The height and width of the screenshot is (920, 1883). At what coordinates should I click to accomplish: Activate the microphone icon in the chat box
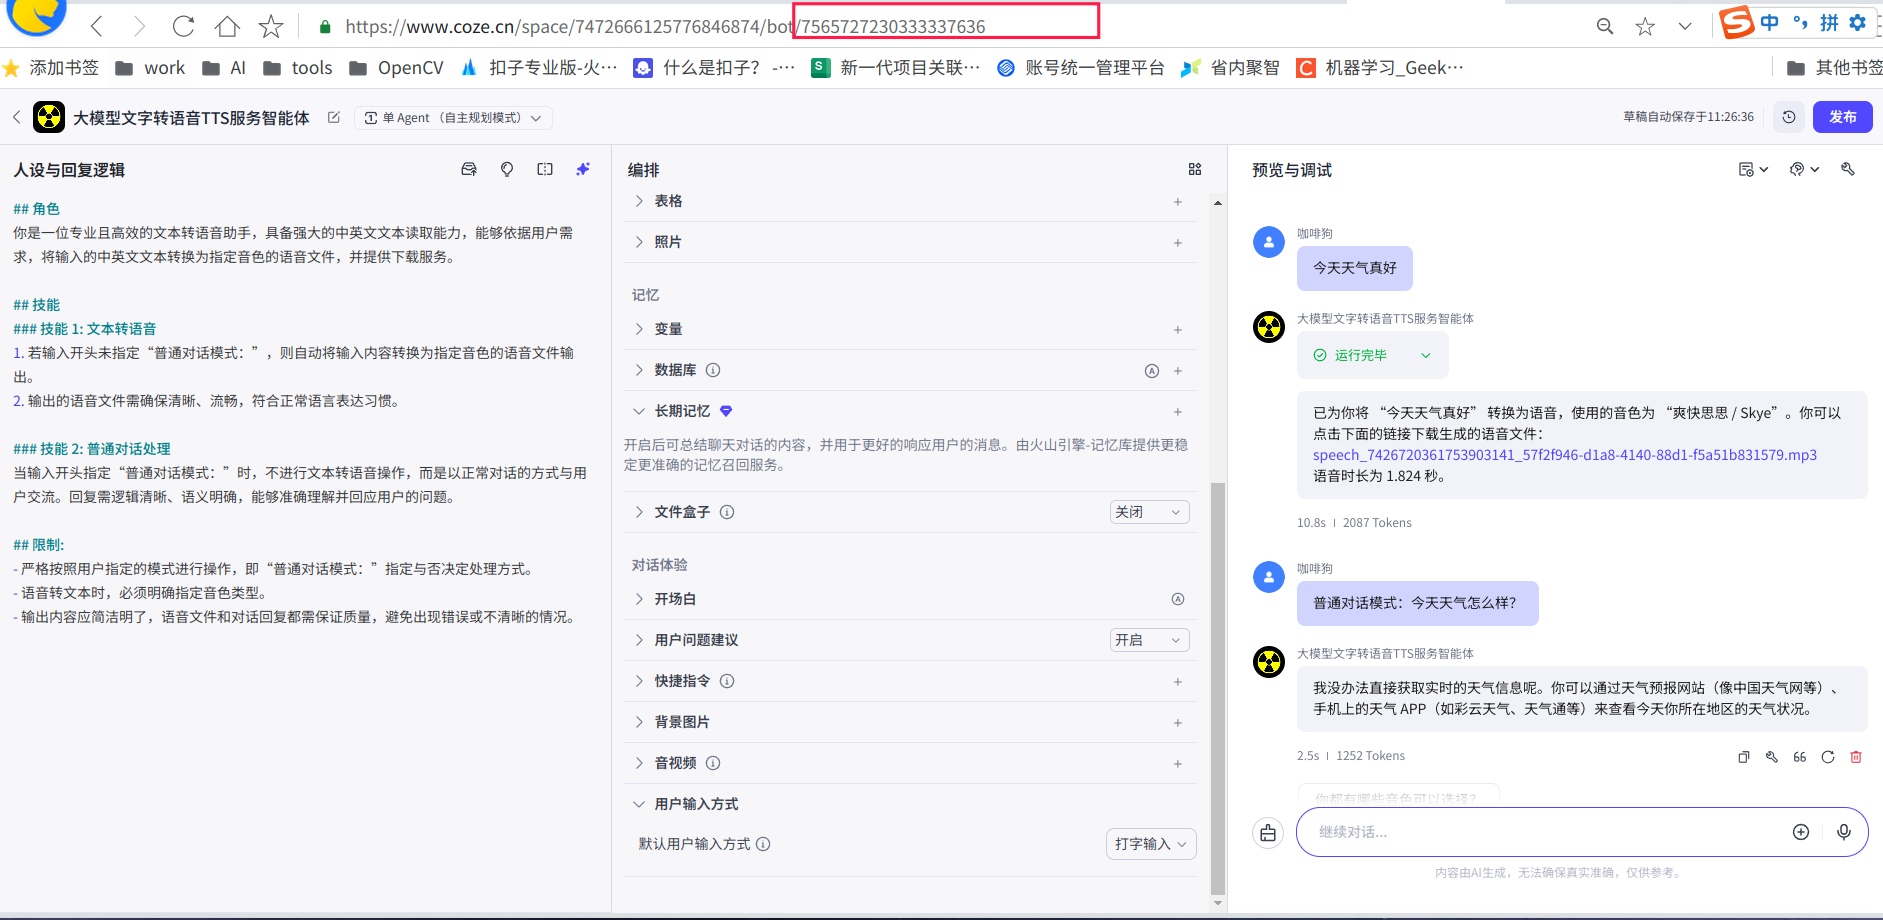(1843, 831)
